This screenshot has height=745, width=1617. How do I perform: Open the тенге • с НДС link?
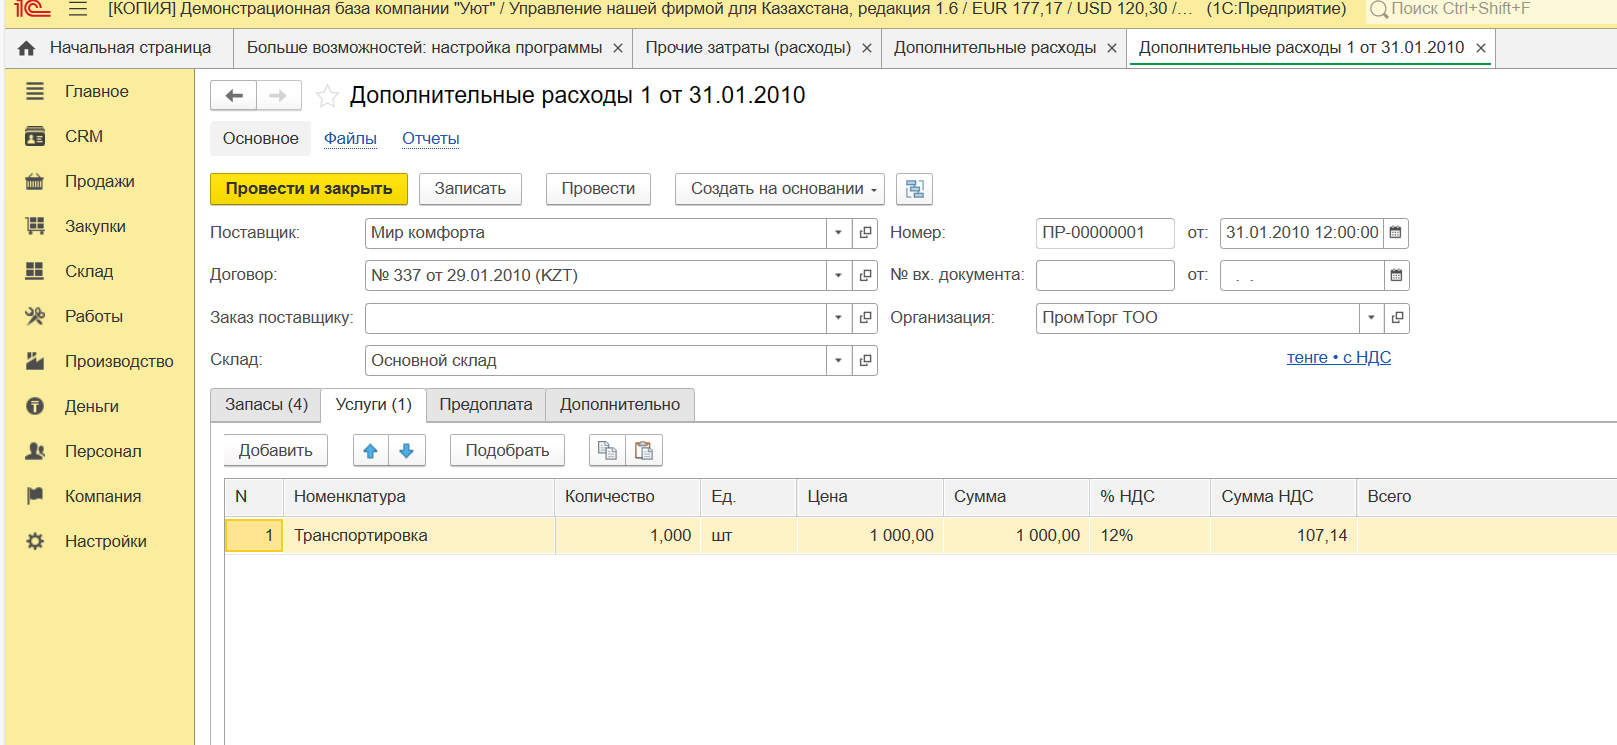[1338, 358]
